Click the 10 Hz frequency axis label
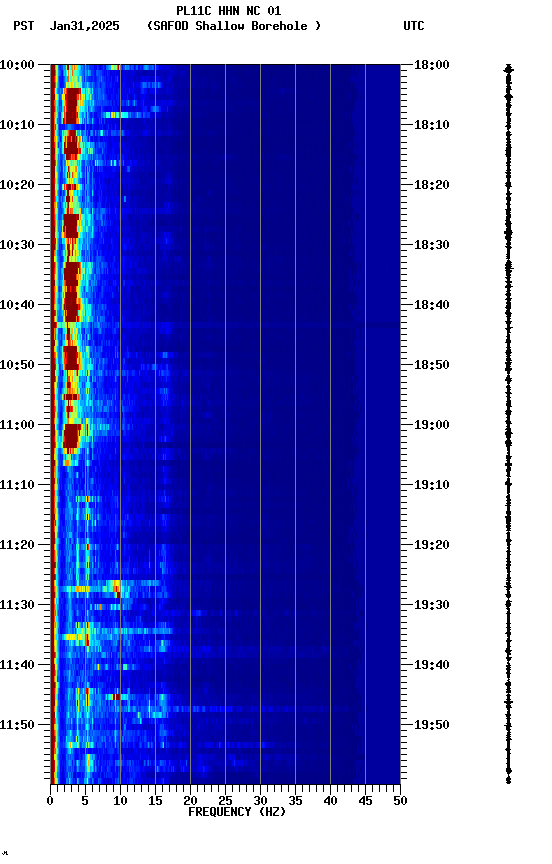The image size is (552, 864). 120,802
